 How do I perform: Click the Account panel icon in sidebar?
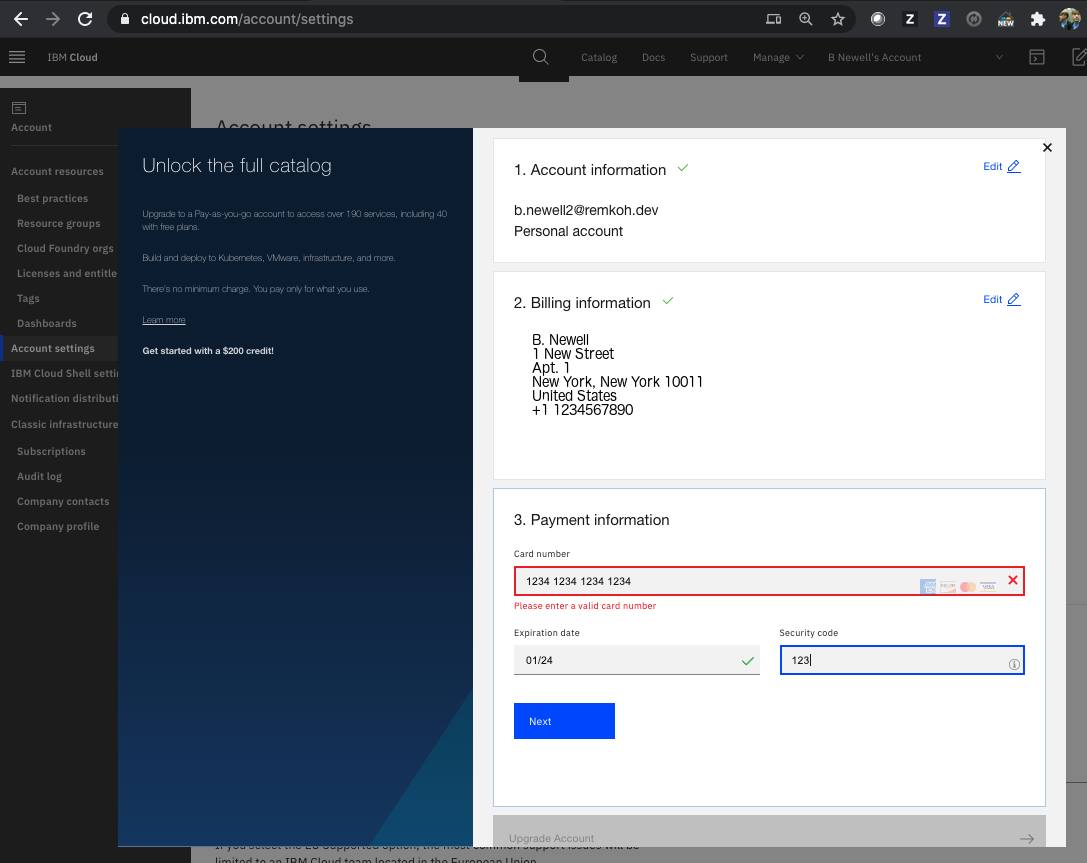(x=19, y=107)
